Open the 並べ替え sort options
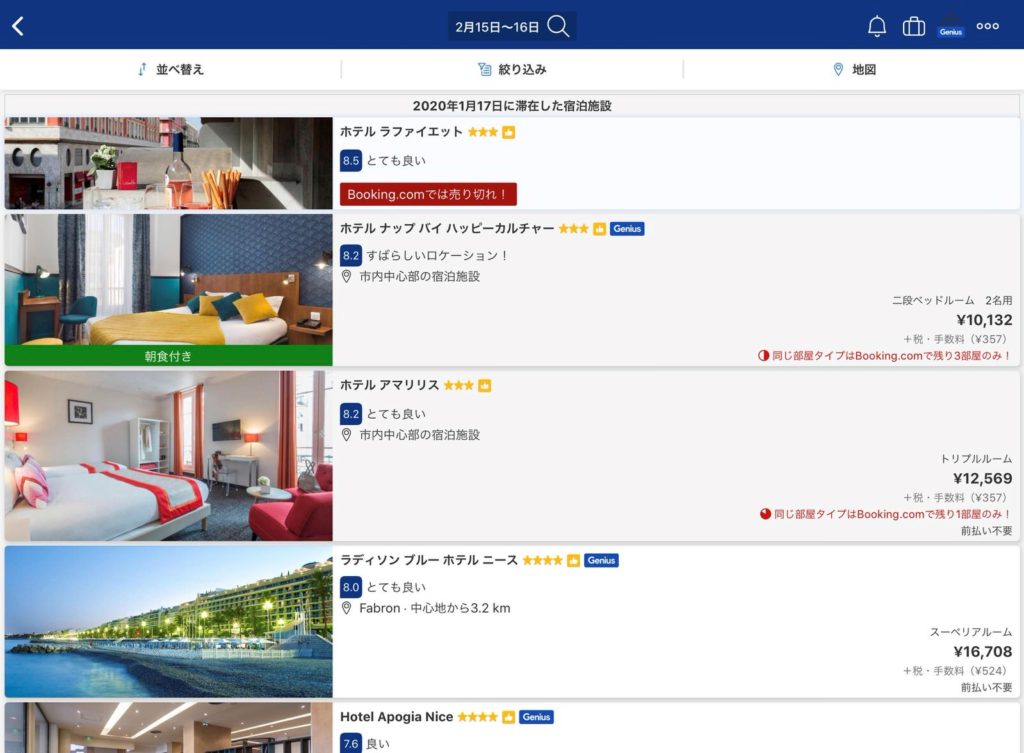The width and height of the screenshot is (1024, 753). (170, 70)
